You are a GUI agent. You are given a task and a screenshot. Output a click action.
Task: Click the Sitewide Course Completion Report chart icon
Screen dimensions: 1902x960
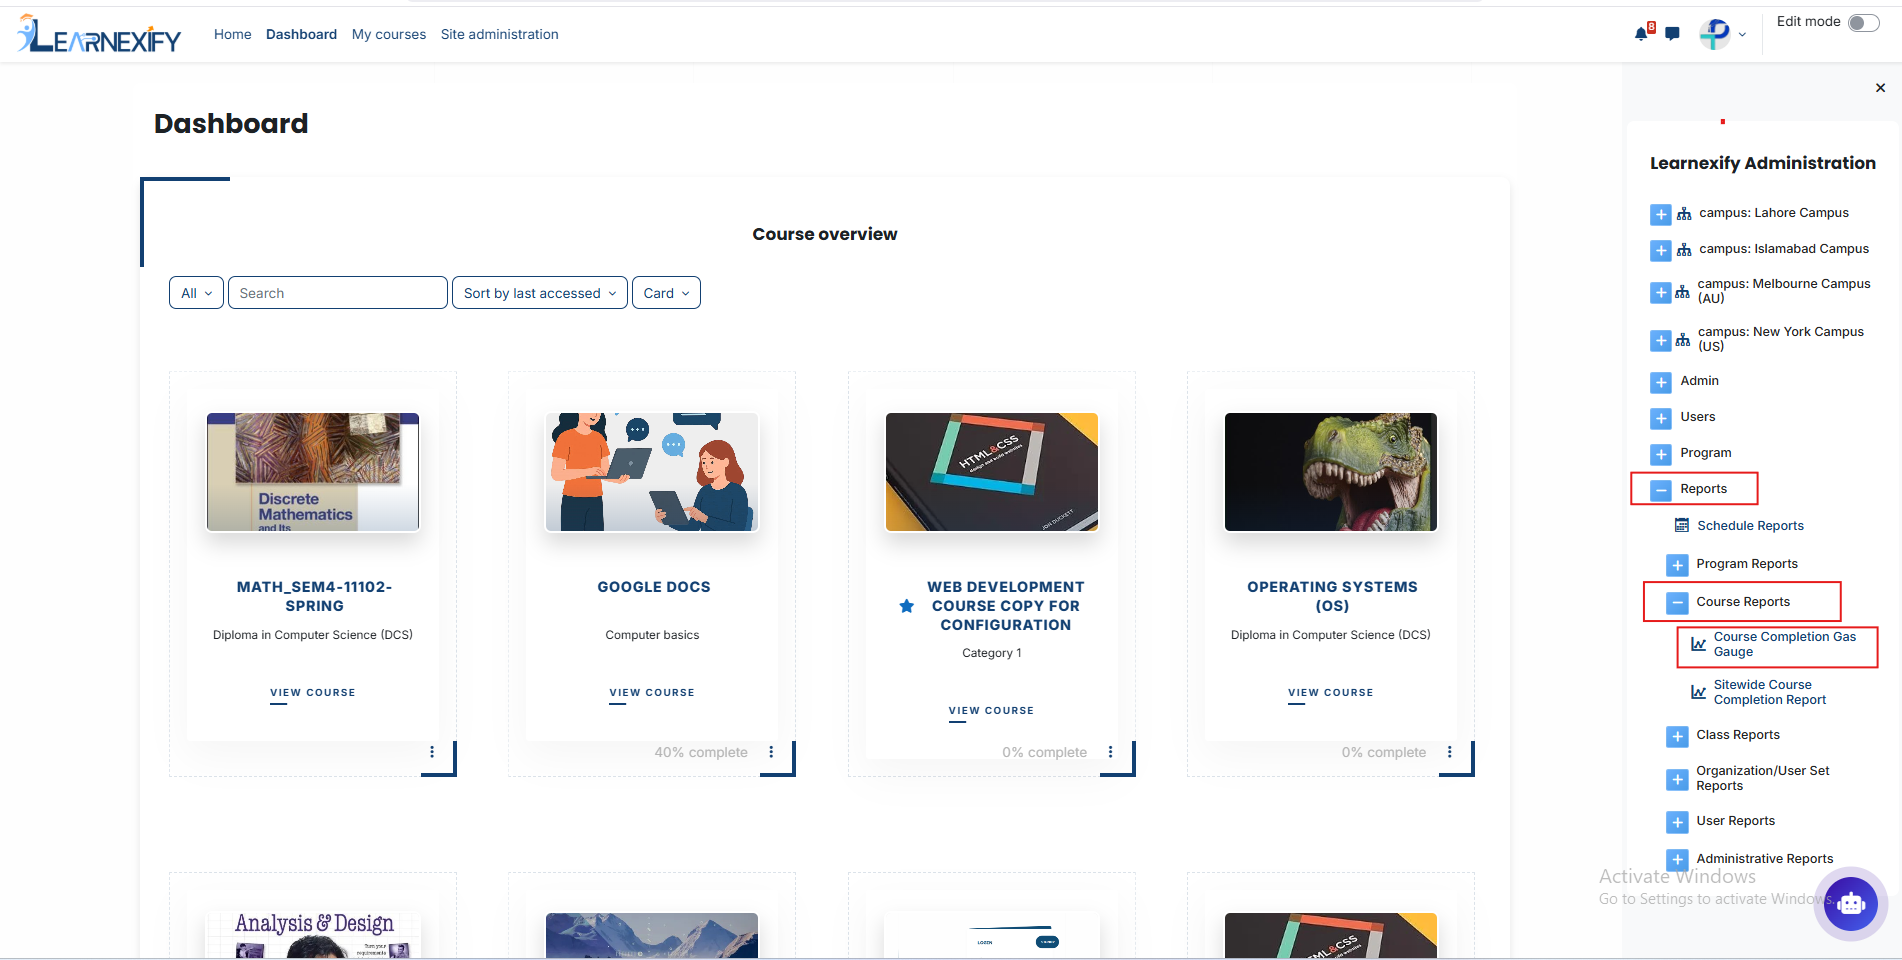(1699, 692)
